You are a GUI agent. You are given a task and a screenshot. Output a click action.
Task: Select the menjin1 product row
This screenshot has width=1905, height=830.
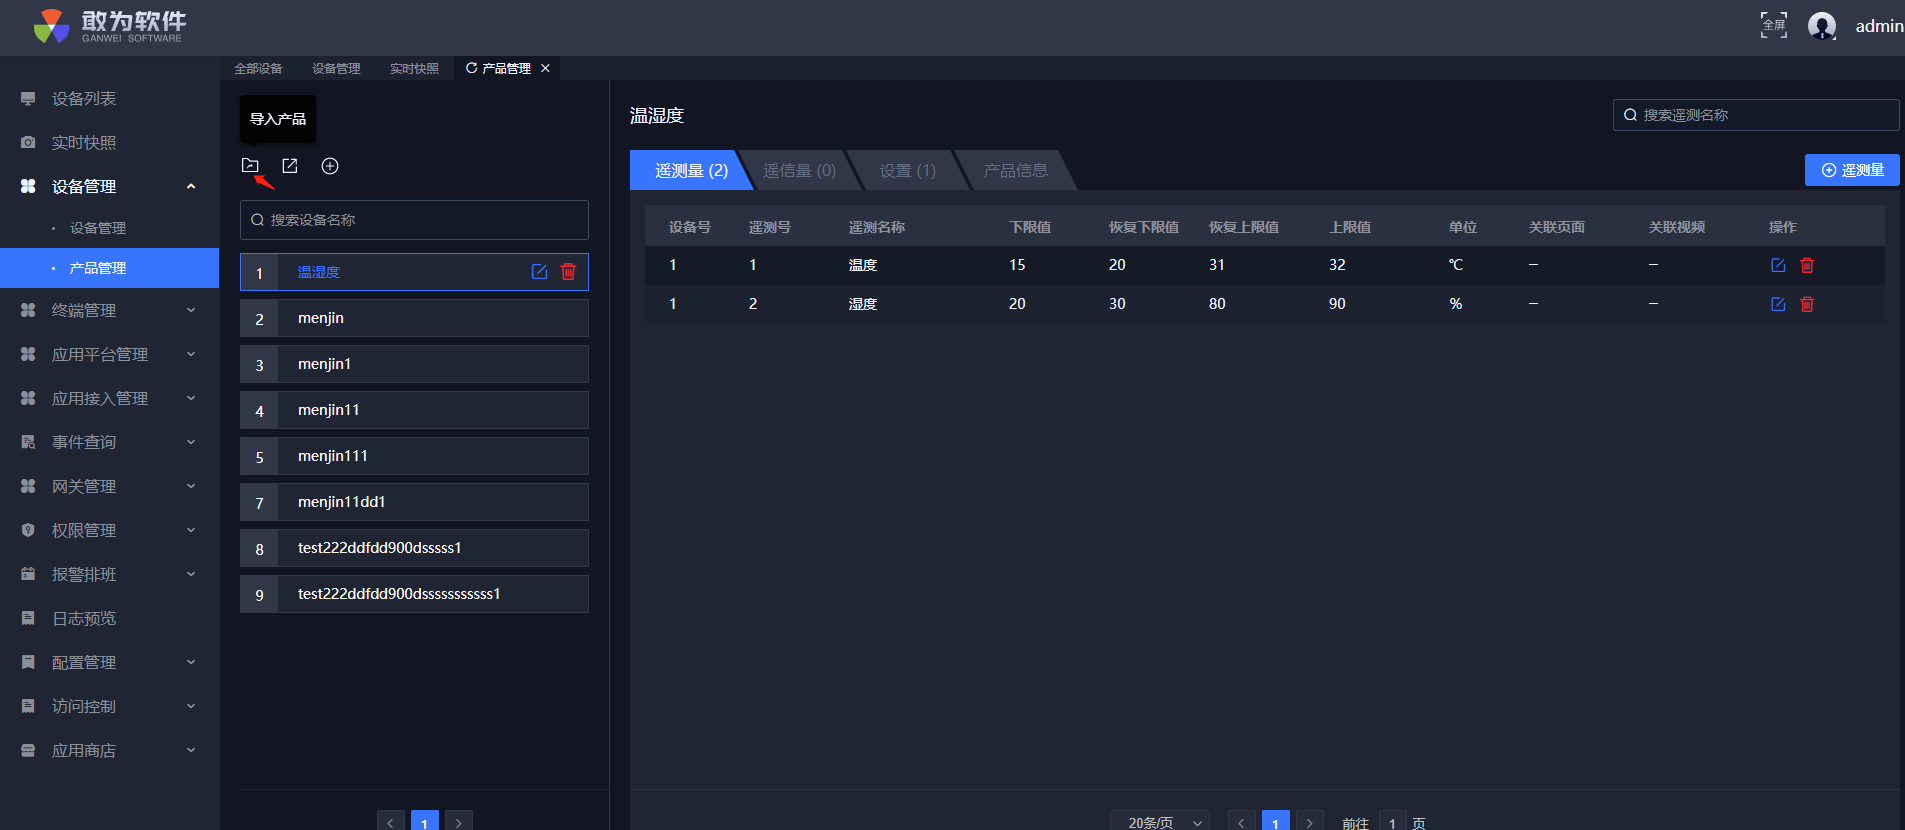[414, 364]
